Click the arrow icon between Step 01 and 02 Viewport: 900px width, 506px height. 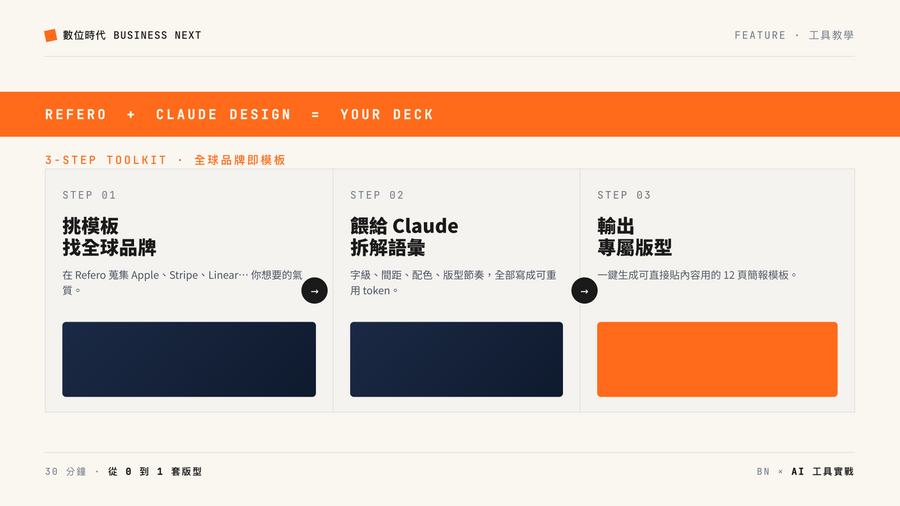pos(315,291)
